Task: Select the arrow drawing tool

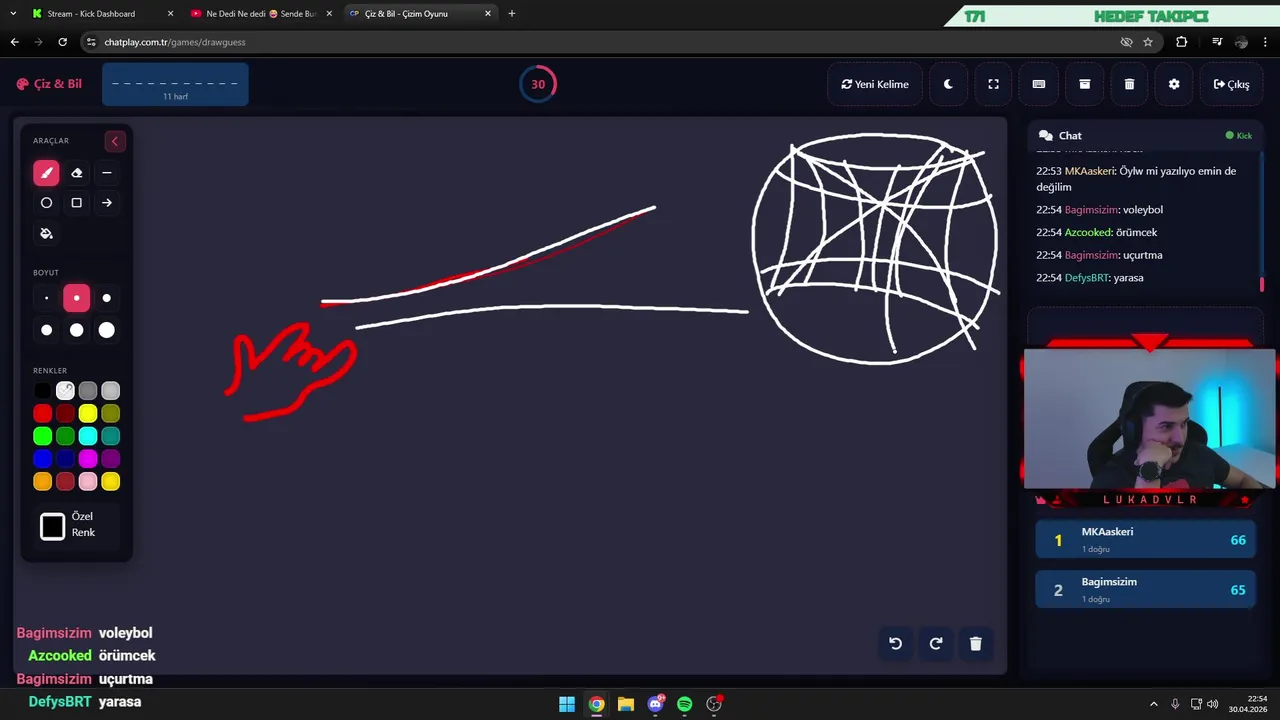Action: pyautogui.click(x=107, y=203)
